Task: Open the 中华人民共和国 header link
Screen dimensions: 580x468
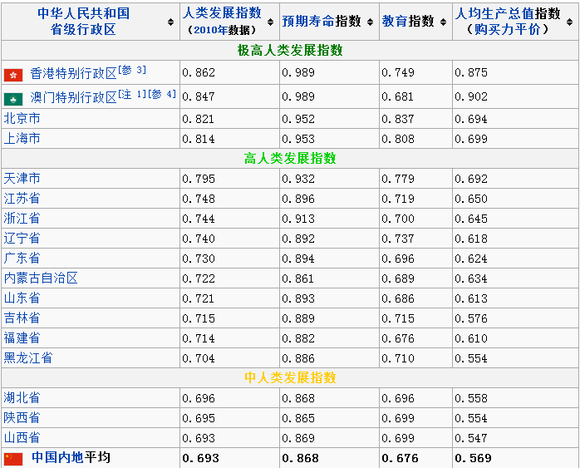Action: (84, 13)
